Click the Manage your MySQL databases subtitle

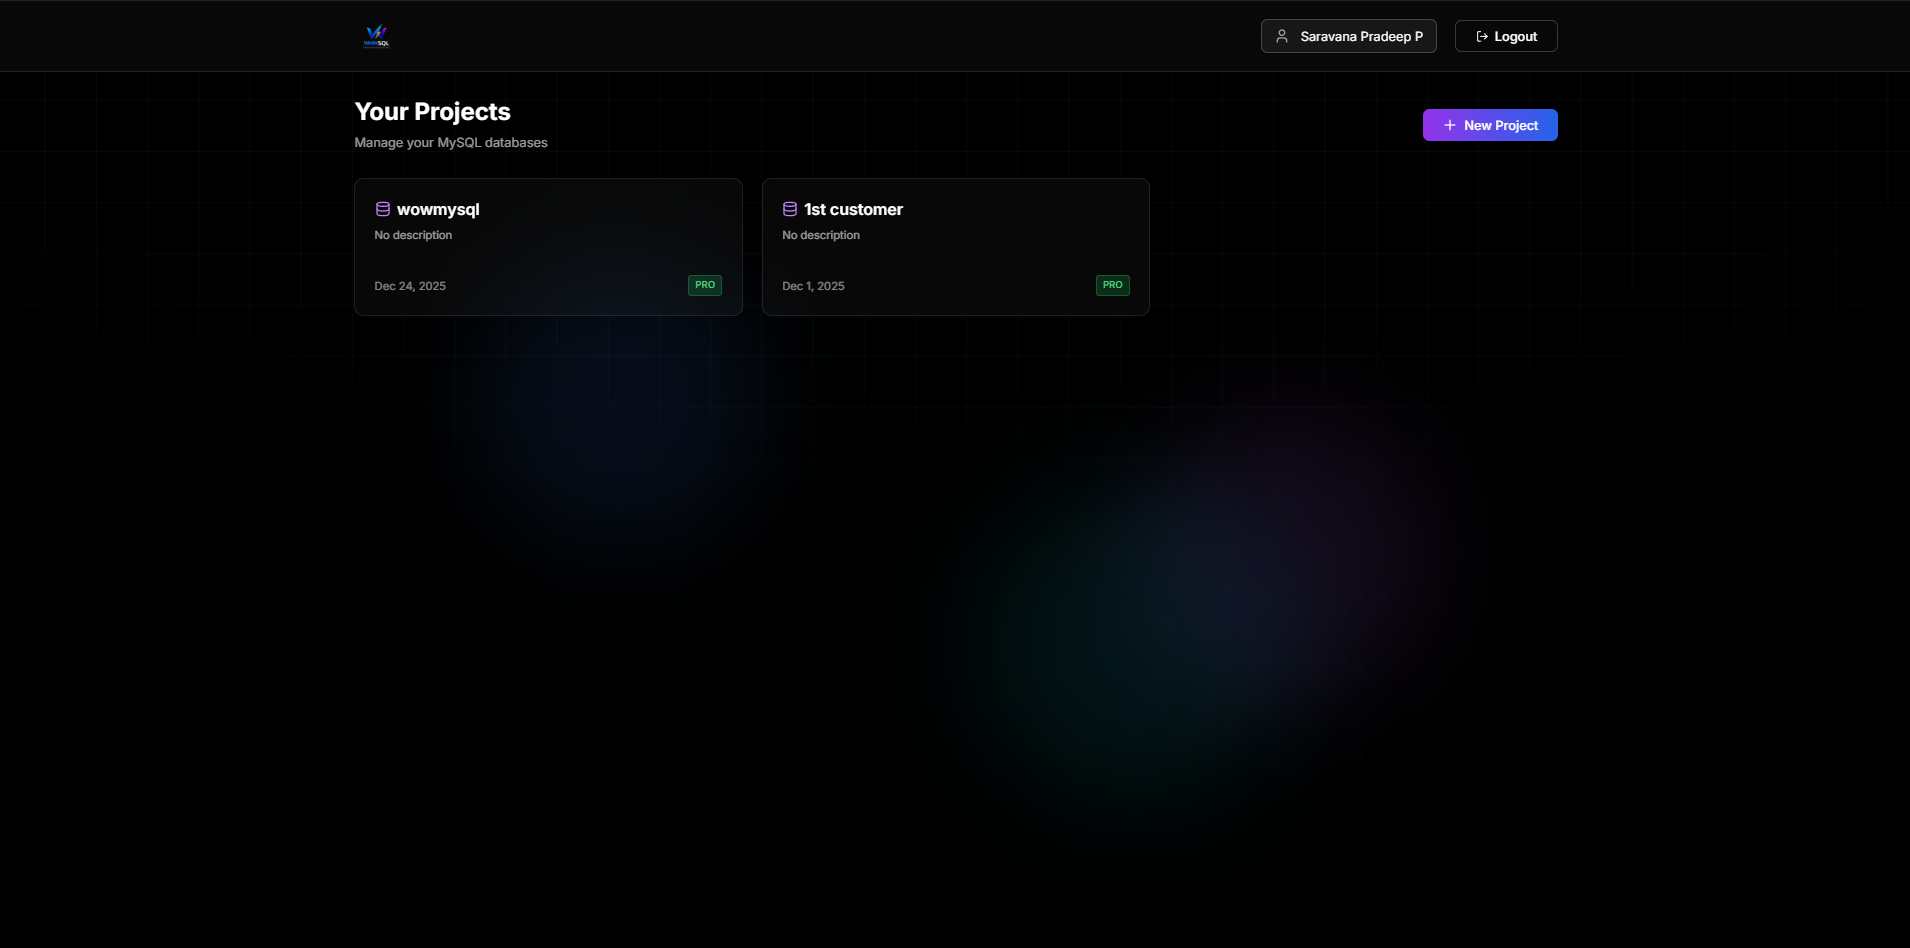click(450, 142)
